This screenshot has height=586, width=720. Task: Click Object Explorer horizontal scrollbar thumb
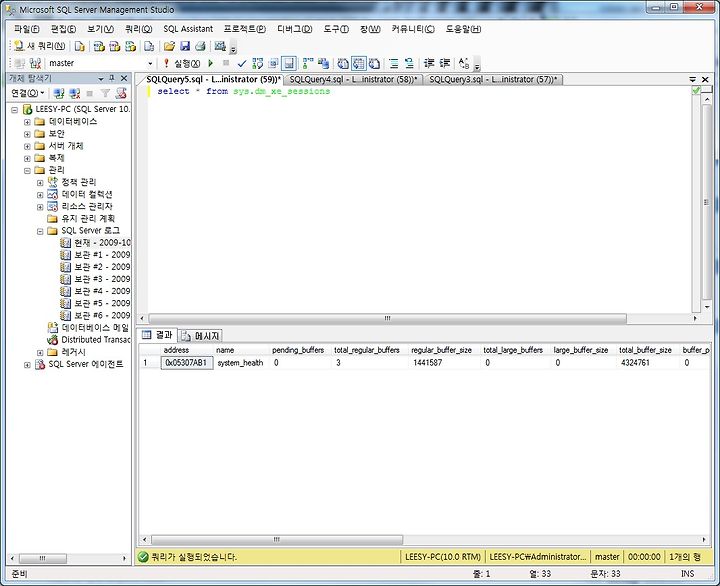pyautogui.click(x=42, y=558)
